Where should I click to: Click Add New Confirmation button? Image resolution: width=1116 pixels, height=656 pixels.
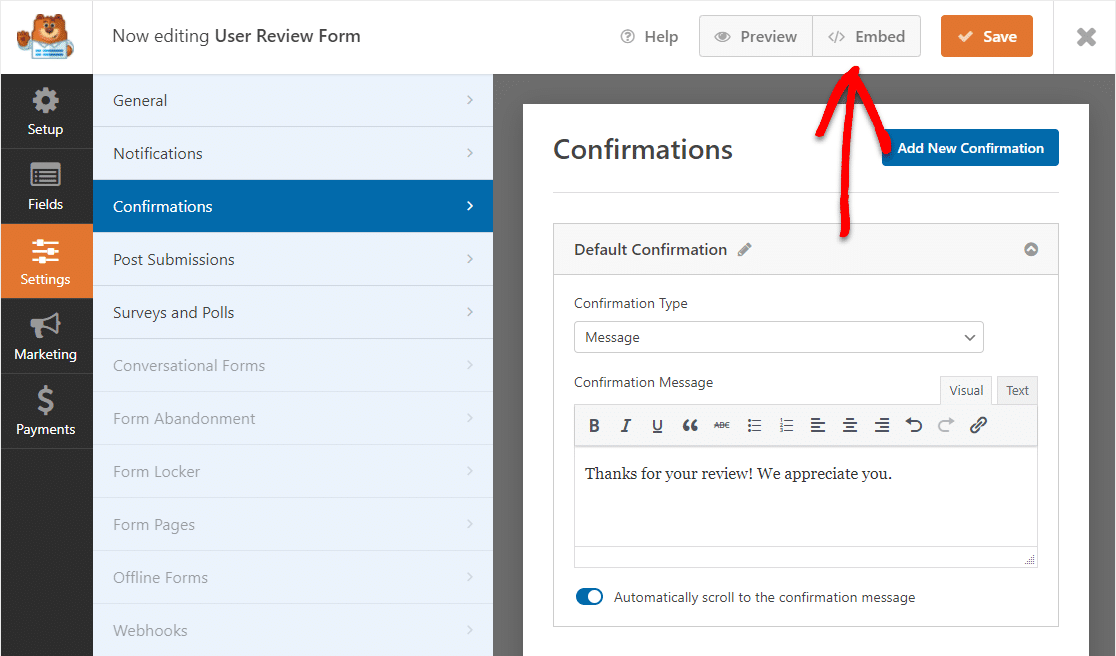(970, 148)
